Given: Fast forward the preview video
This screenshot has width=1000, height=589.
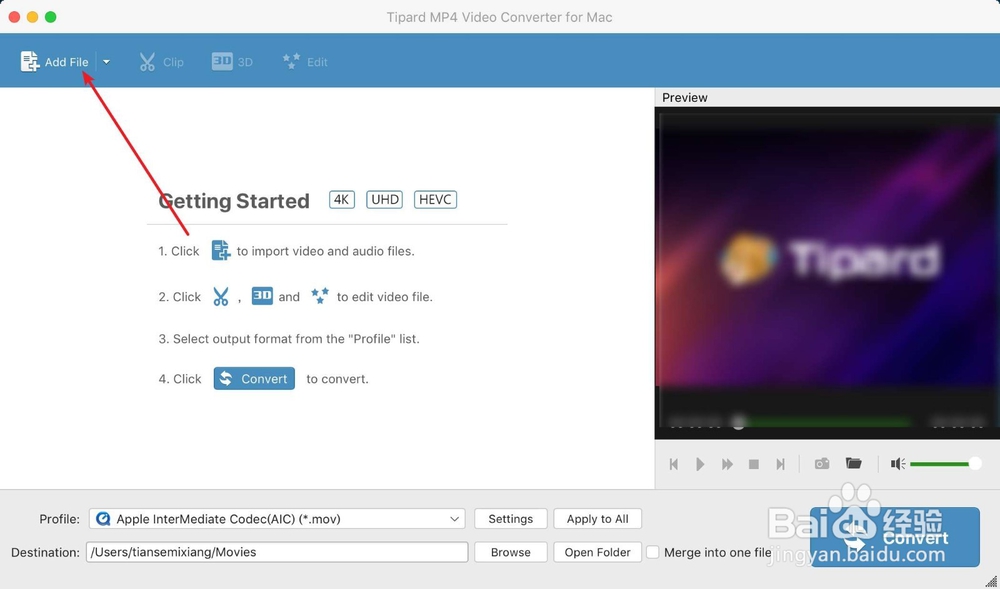Looking at the screenshot, I should [727, 464].
